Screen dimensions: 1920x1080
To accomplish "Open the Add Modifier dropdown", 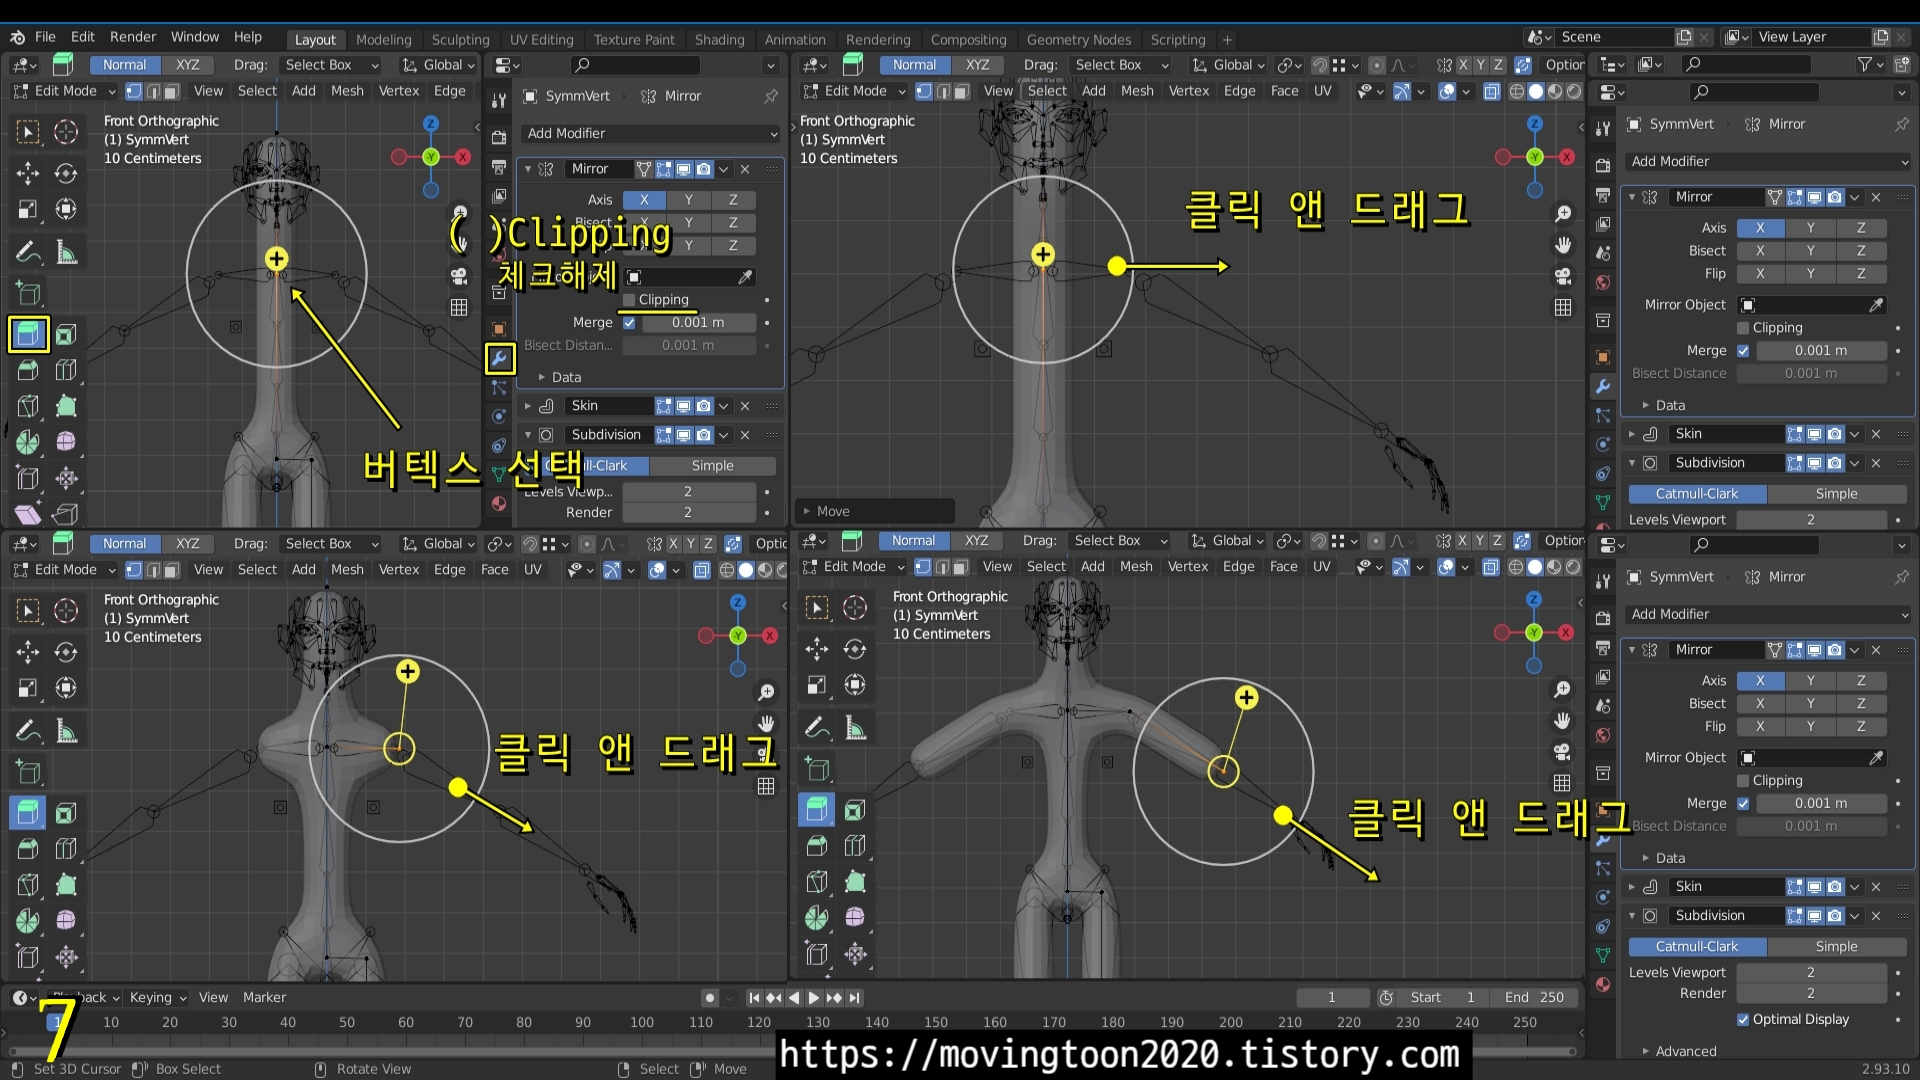I will (651, 134).
